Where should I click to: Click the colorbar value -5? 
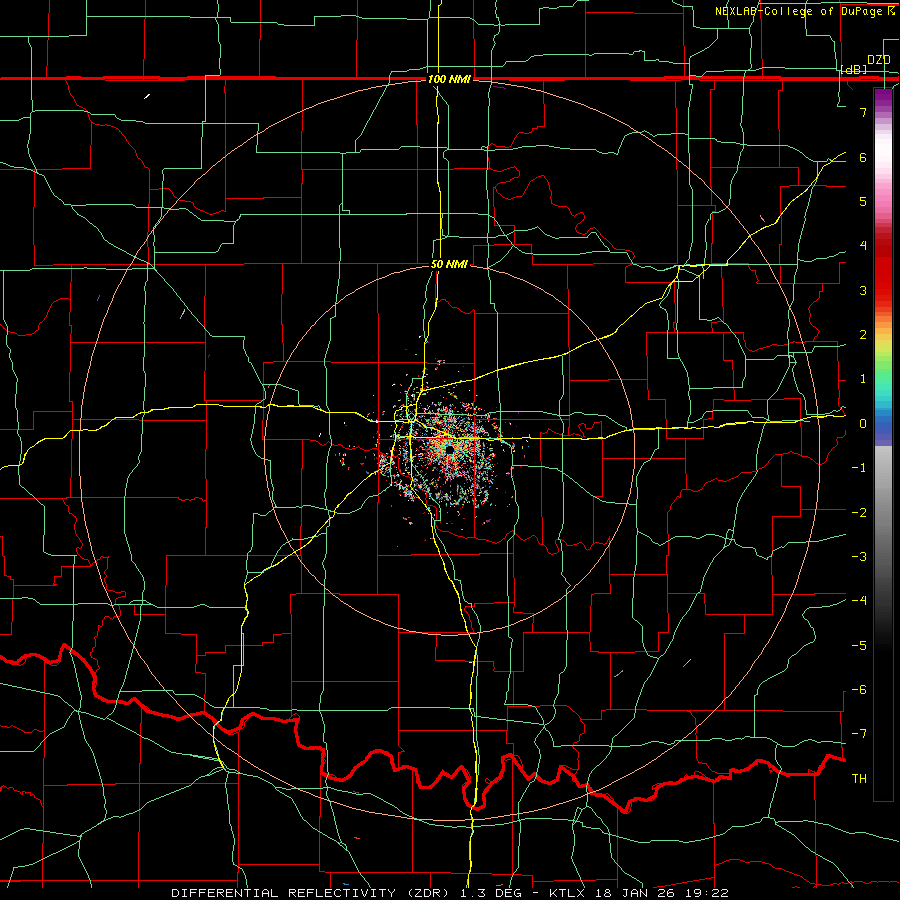click(x=859, y=646)
